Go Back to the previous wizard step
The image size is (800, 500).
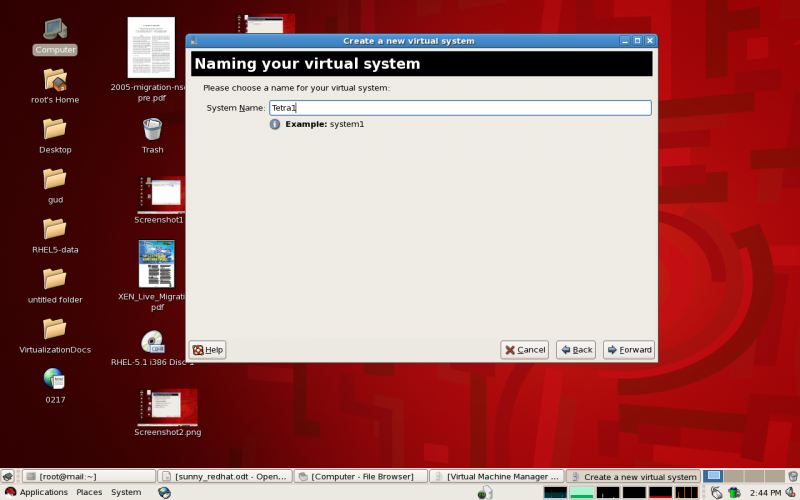click(576, 349)
